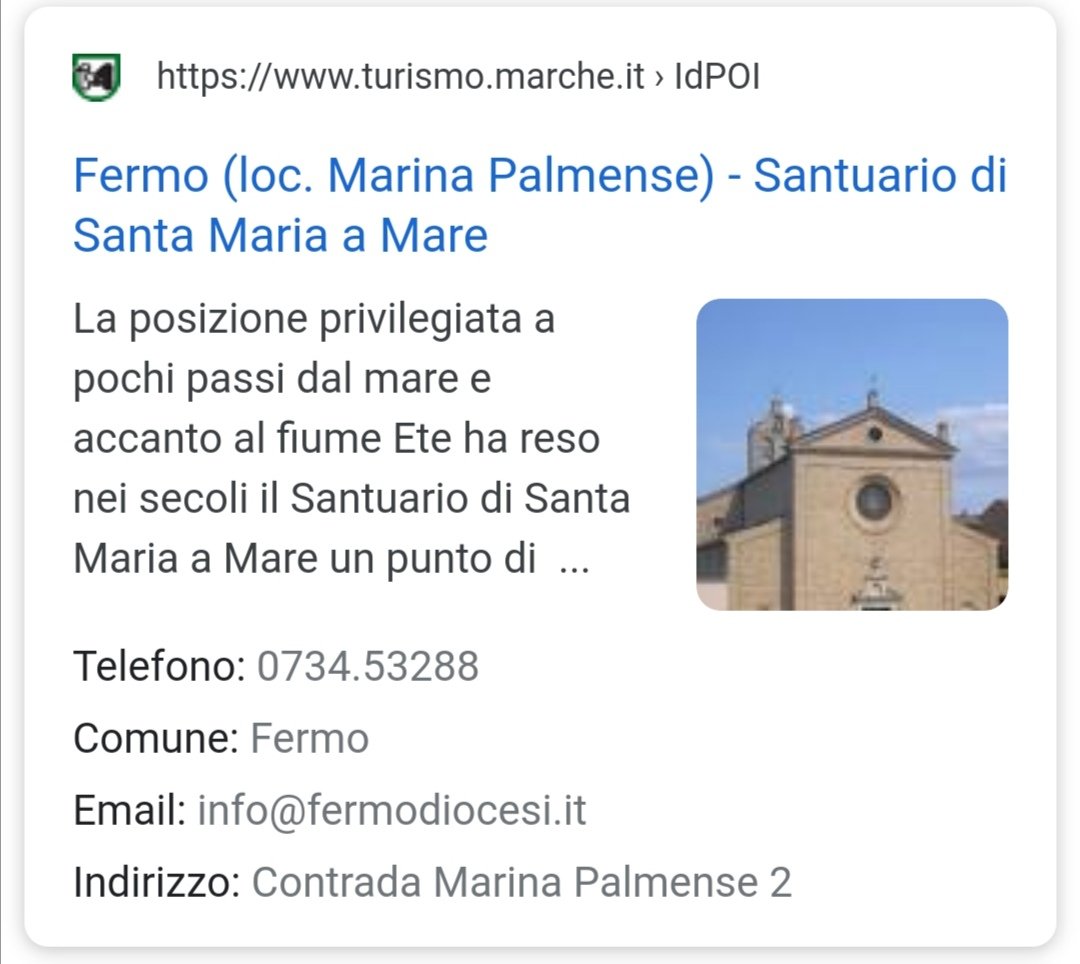Select the IdPOI breadcrumb segment

717,76
